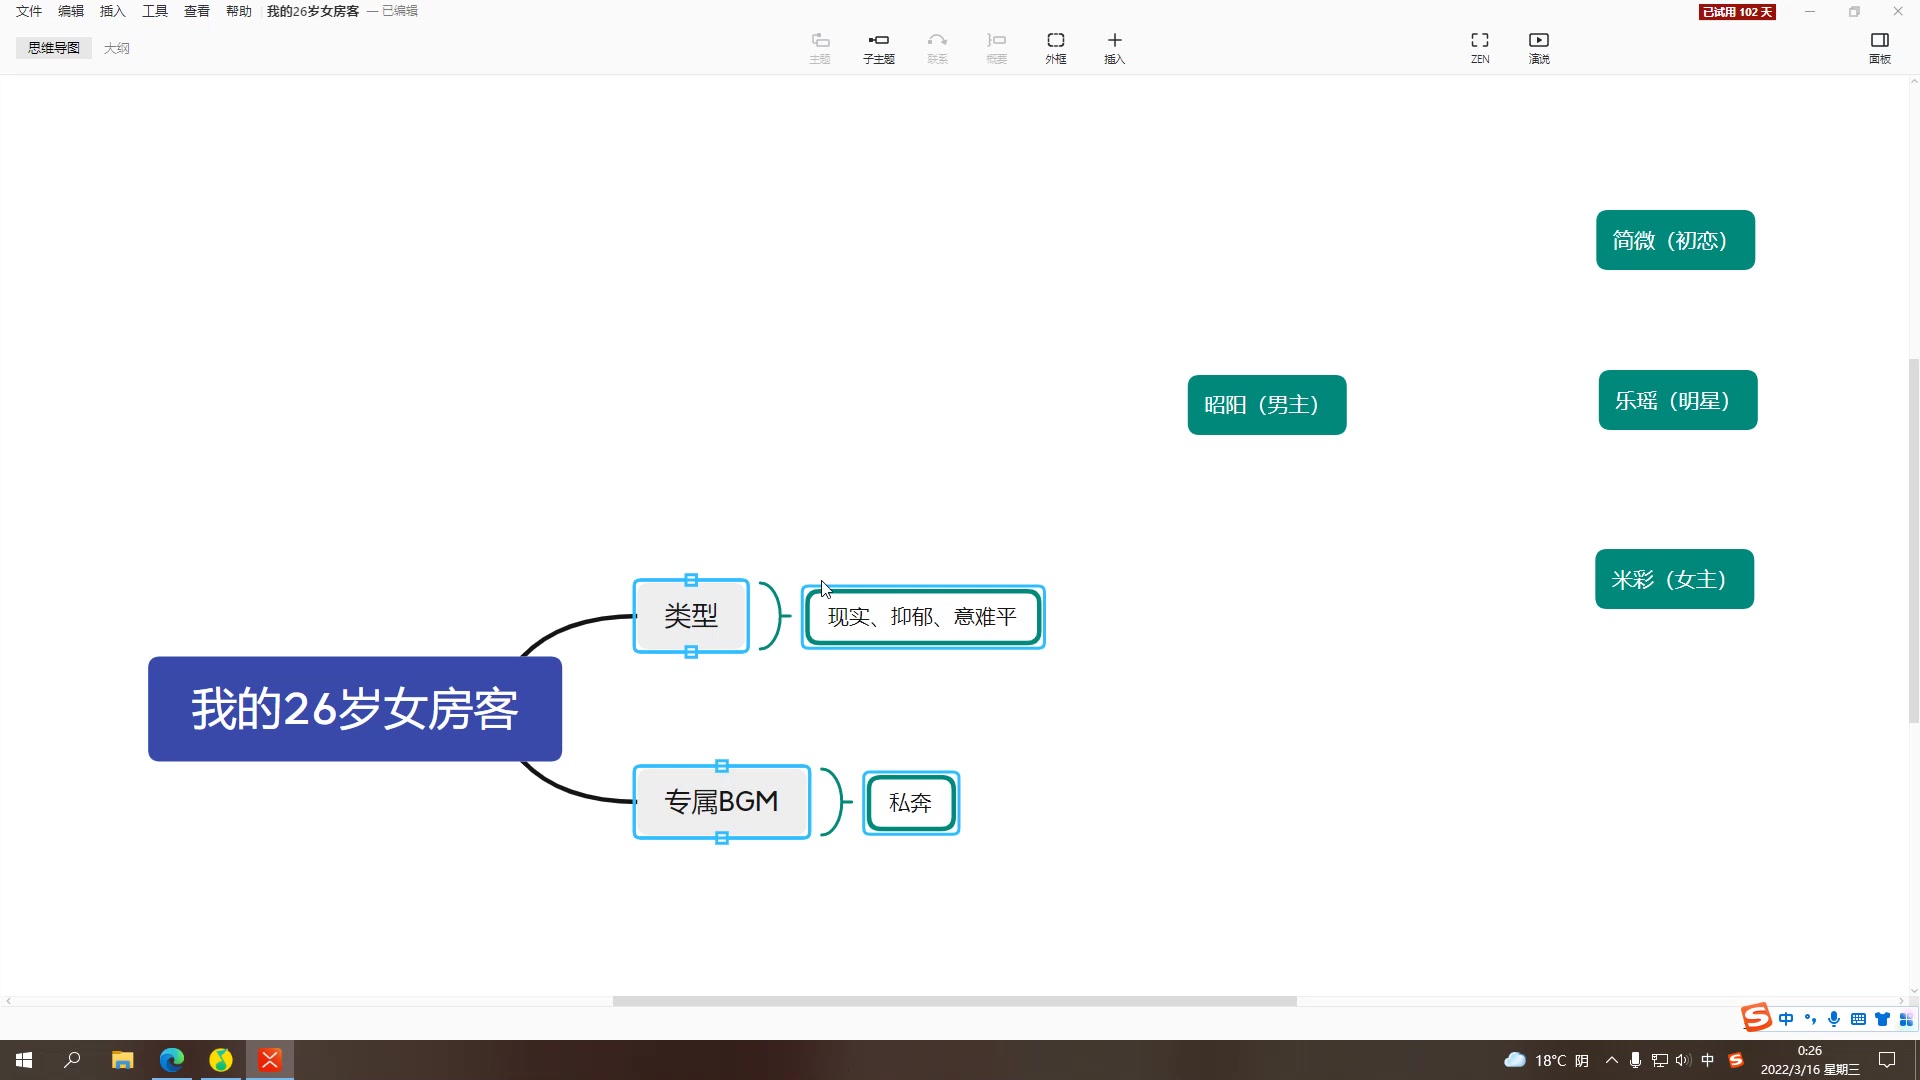Toggle the 中 IME language indicator in tray

1708,1060
